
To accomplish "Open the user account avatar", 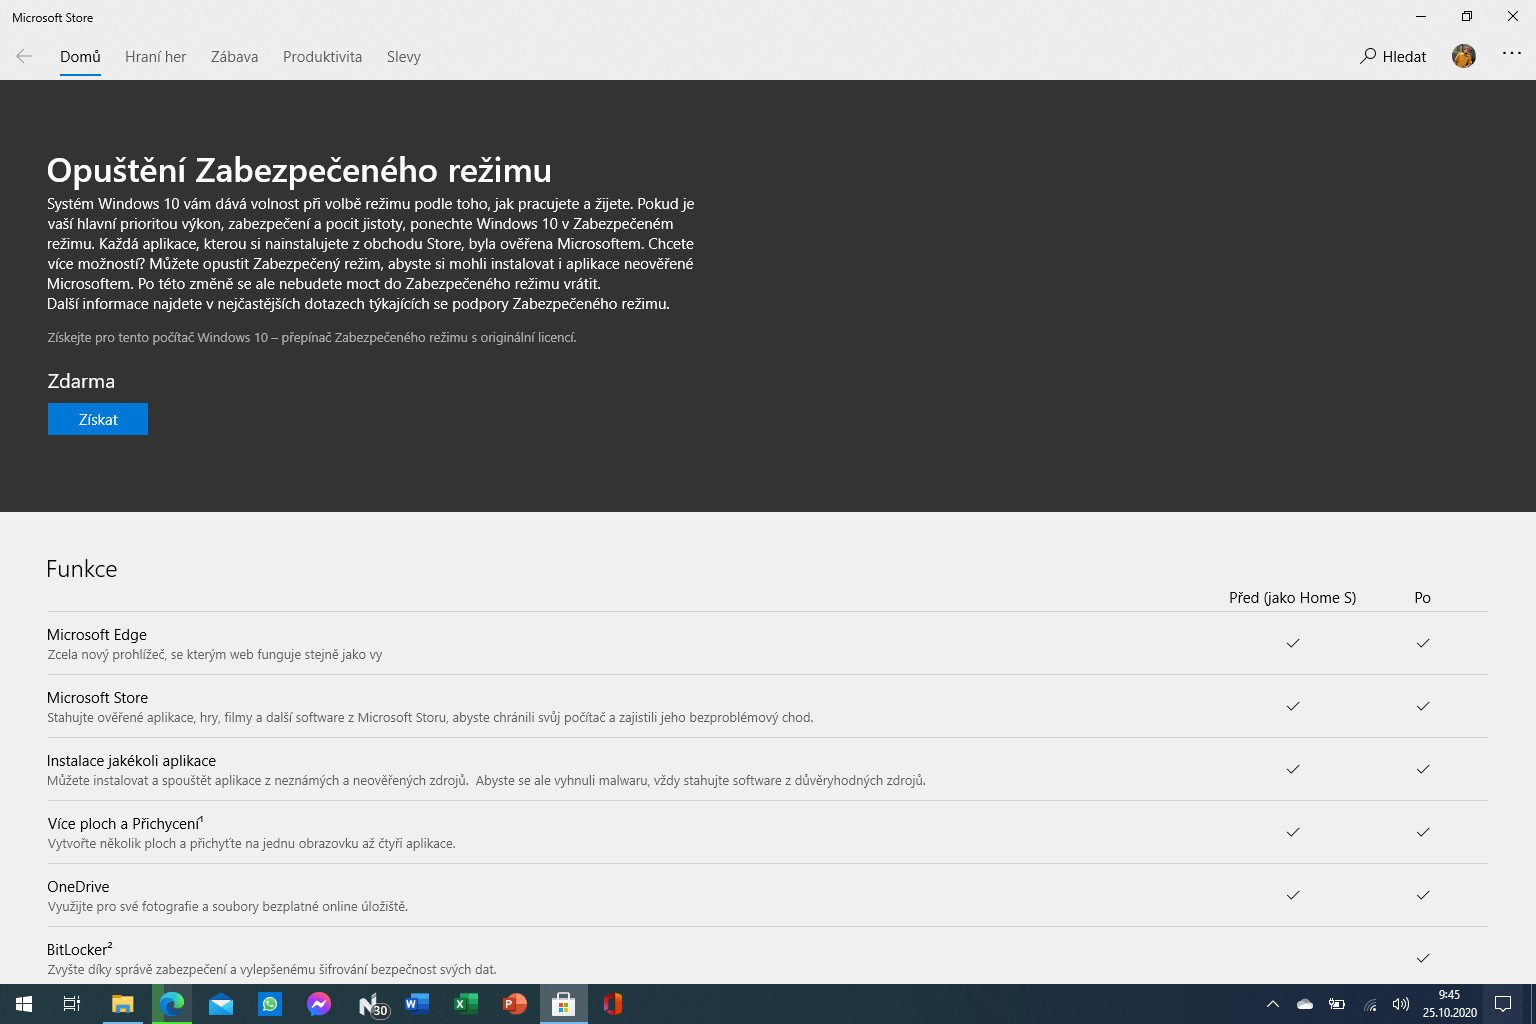I will pyautogui.click(x=1464, y=56).
